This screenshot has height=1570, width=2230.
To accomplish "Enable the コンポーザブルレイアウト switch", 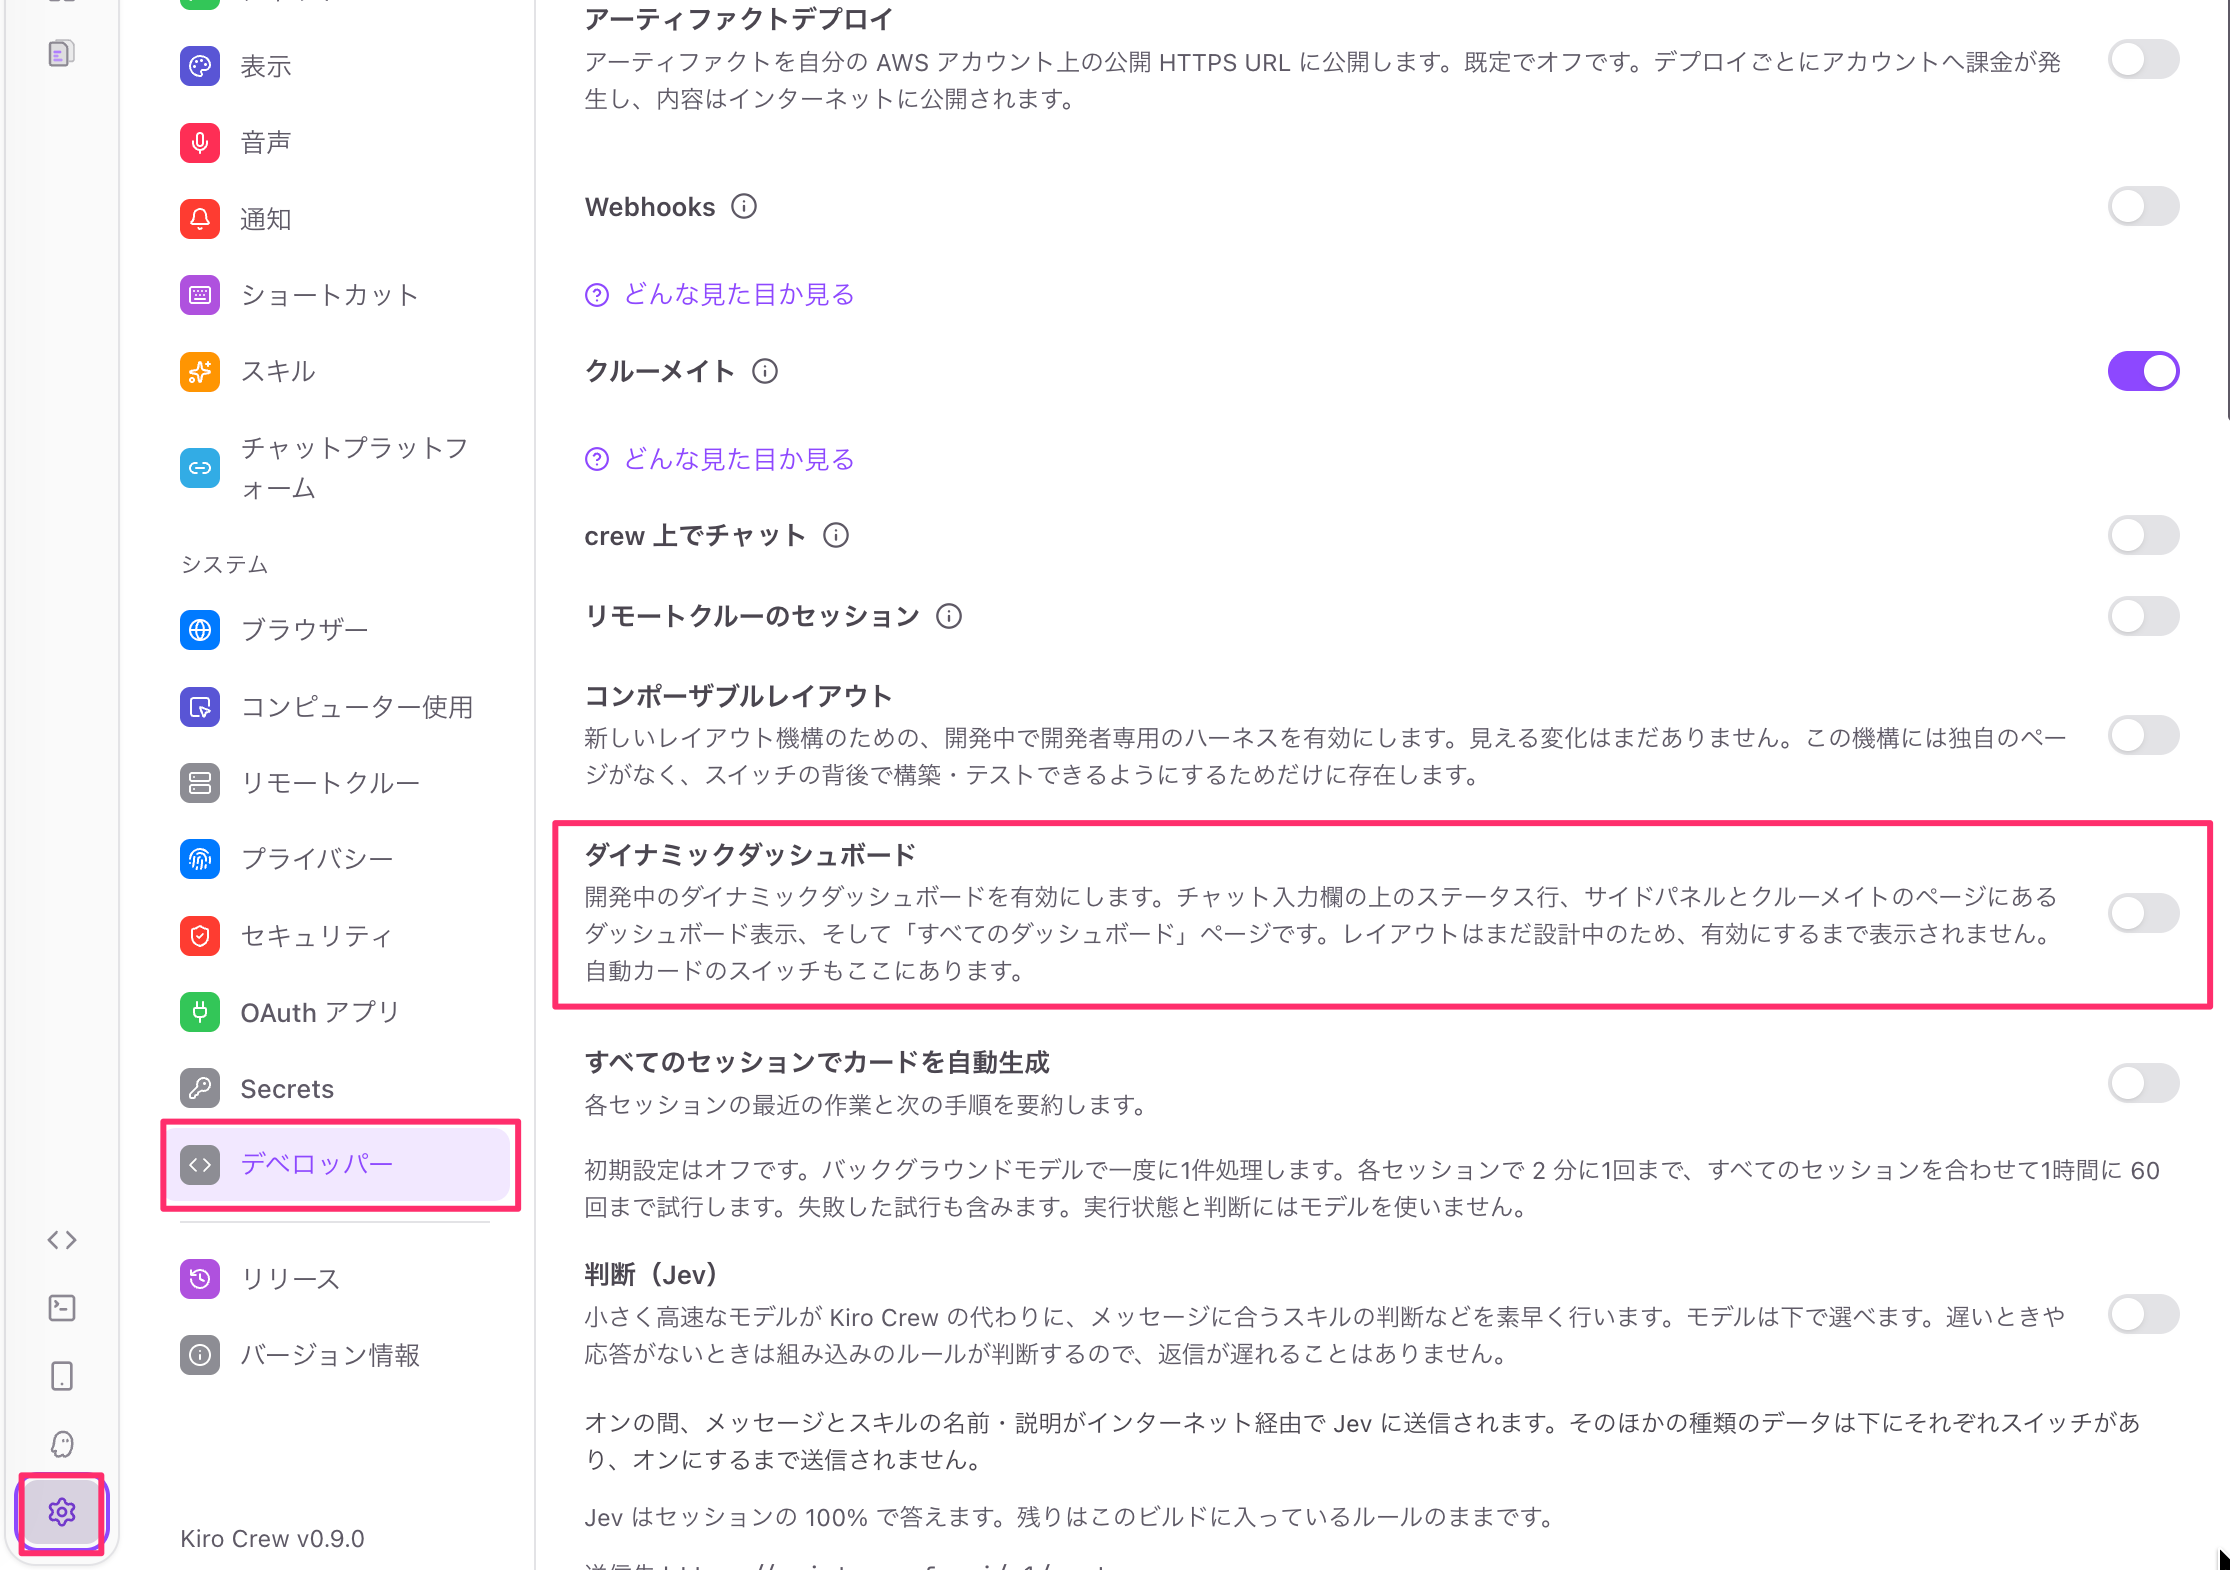I will (2143, 736).
